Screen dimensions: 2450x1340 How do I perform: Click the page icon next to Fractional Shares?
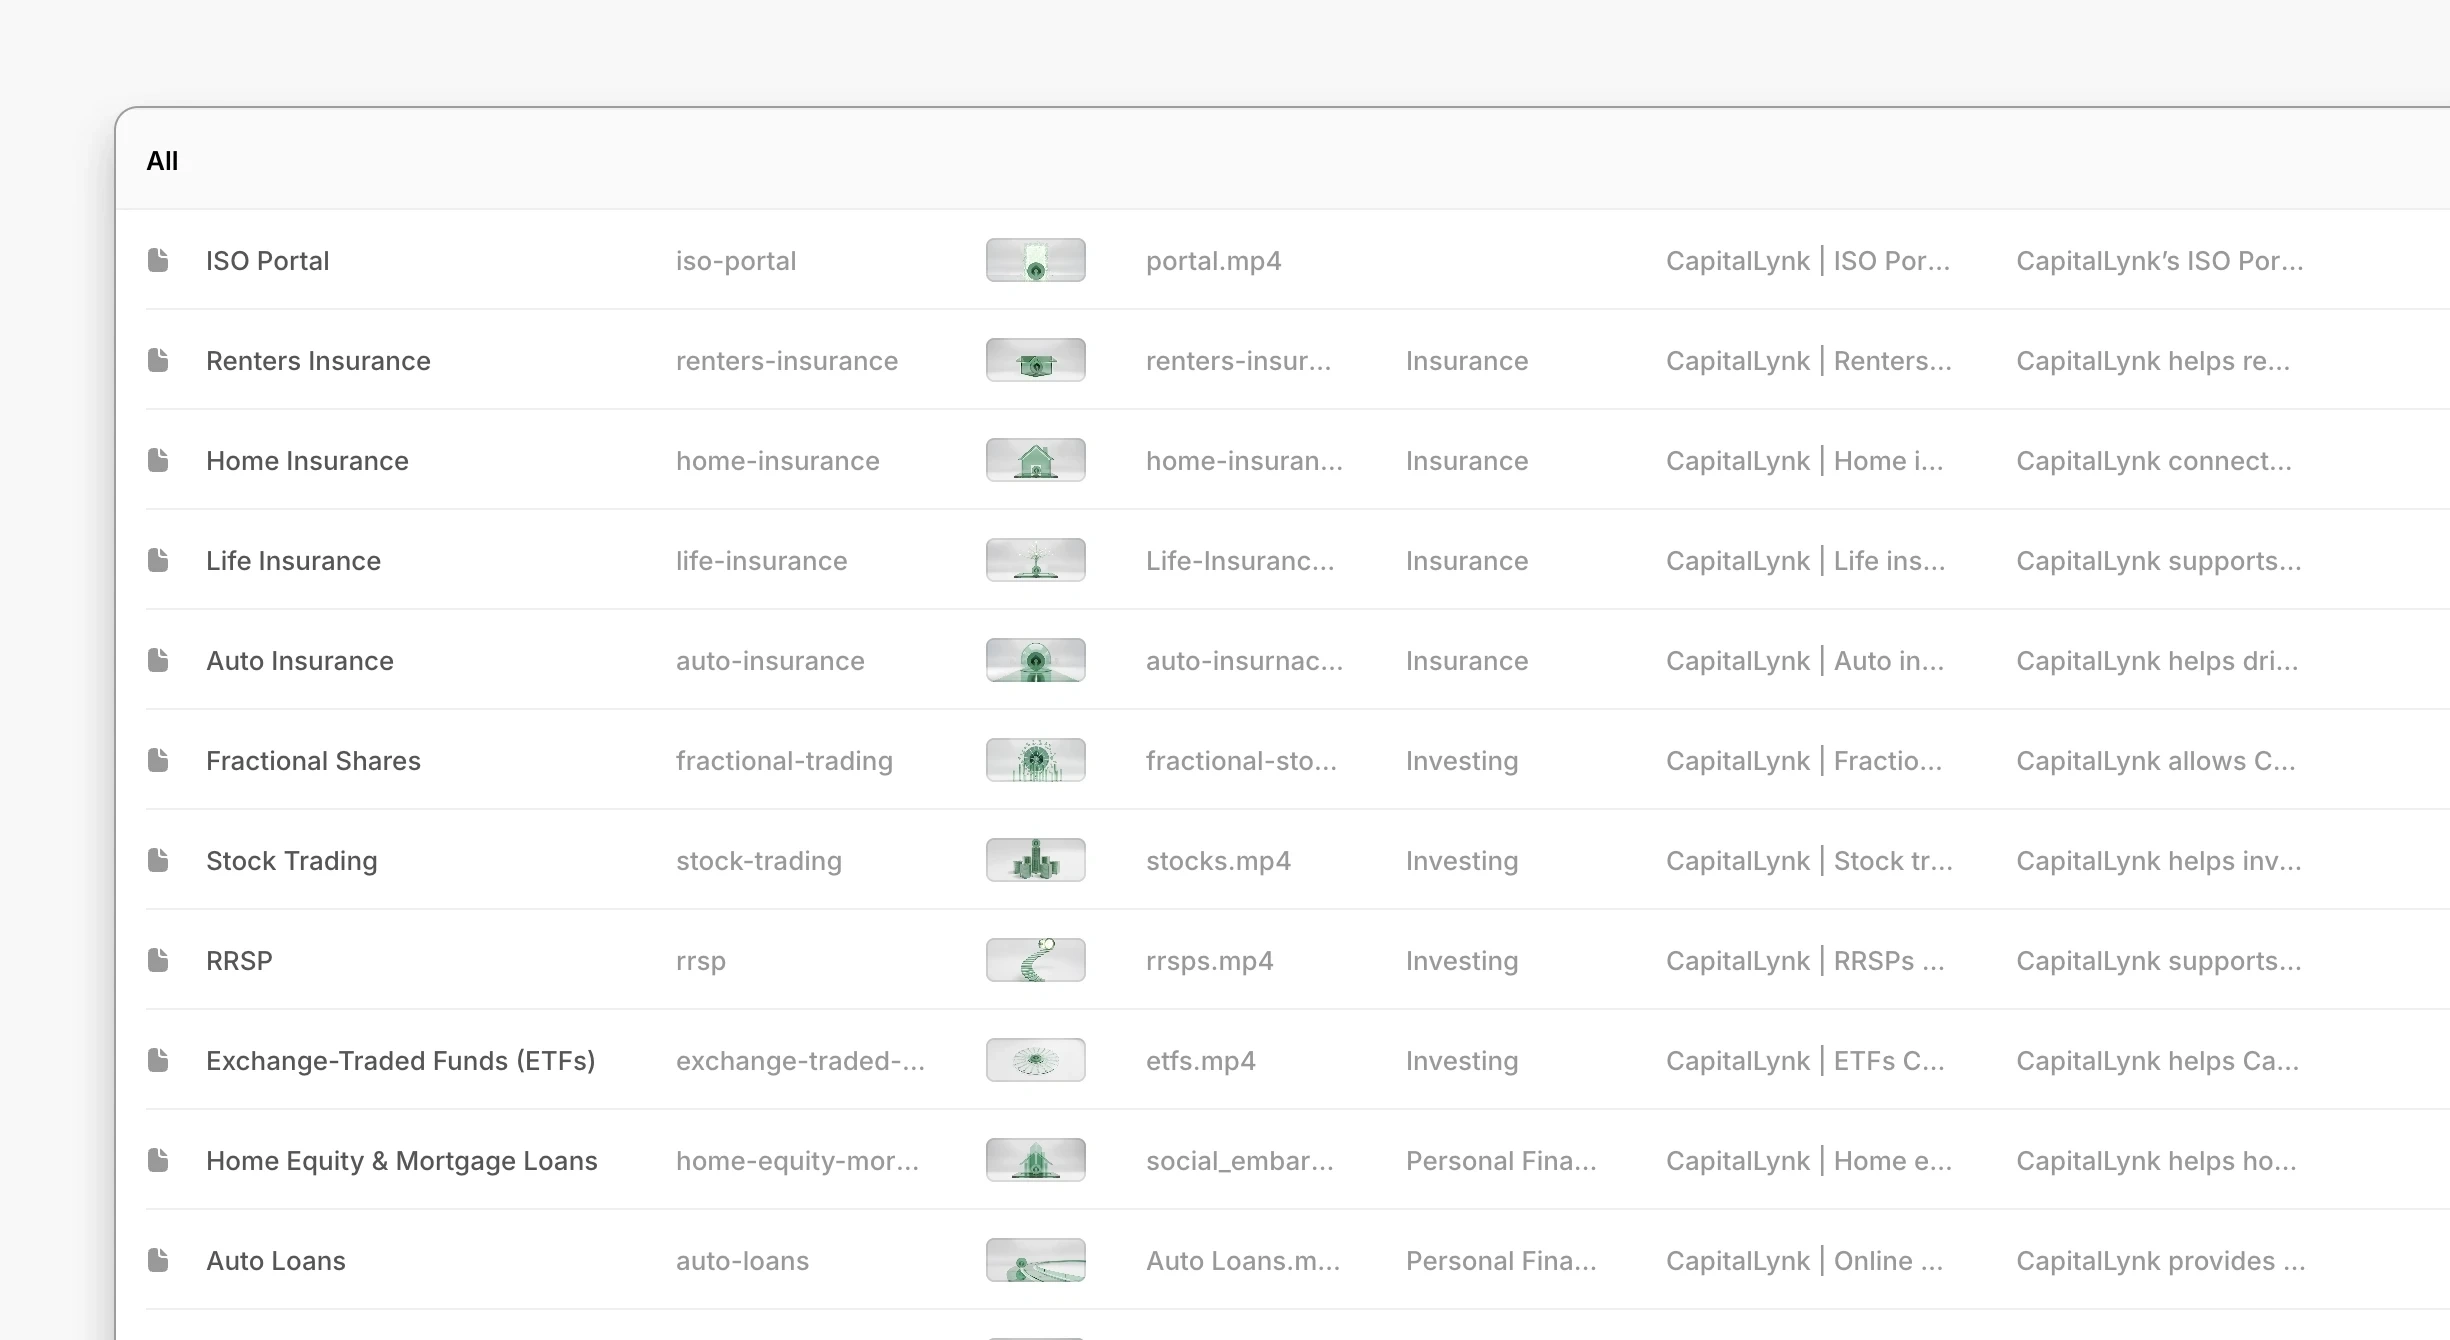coord(158,760)
